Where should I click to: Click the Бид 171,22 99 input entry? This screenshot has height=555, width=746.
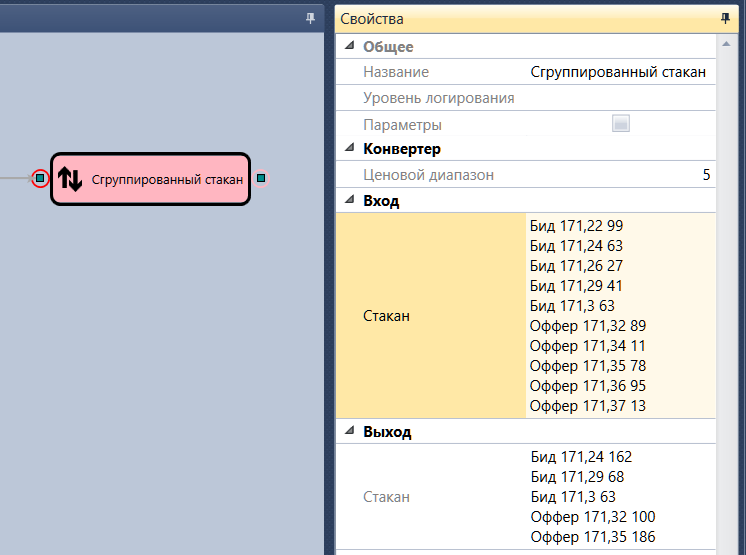pos(576,225)
